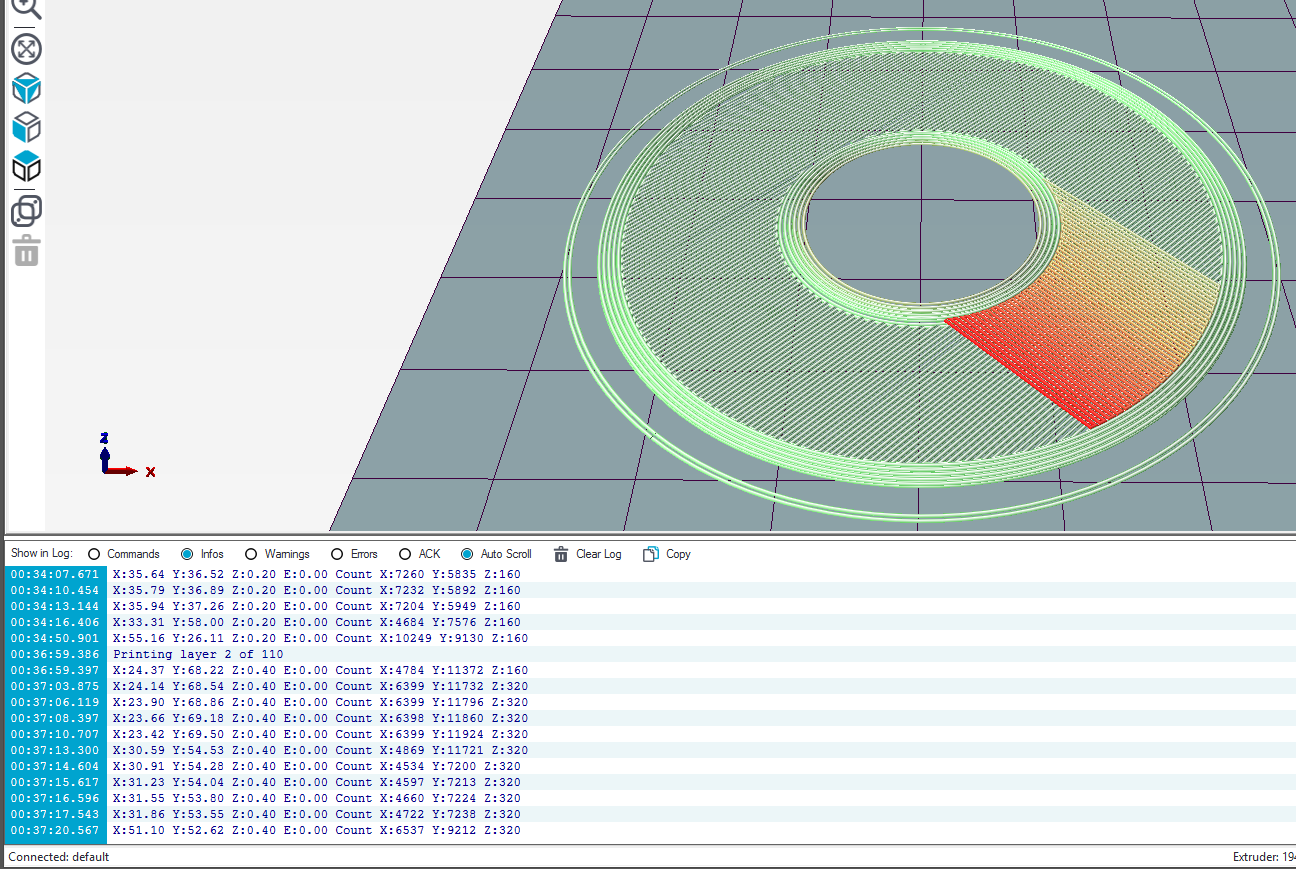Enable Commands in the log
The width and height of the screenshot is (1296, 869).
tap(94, 554)
